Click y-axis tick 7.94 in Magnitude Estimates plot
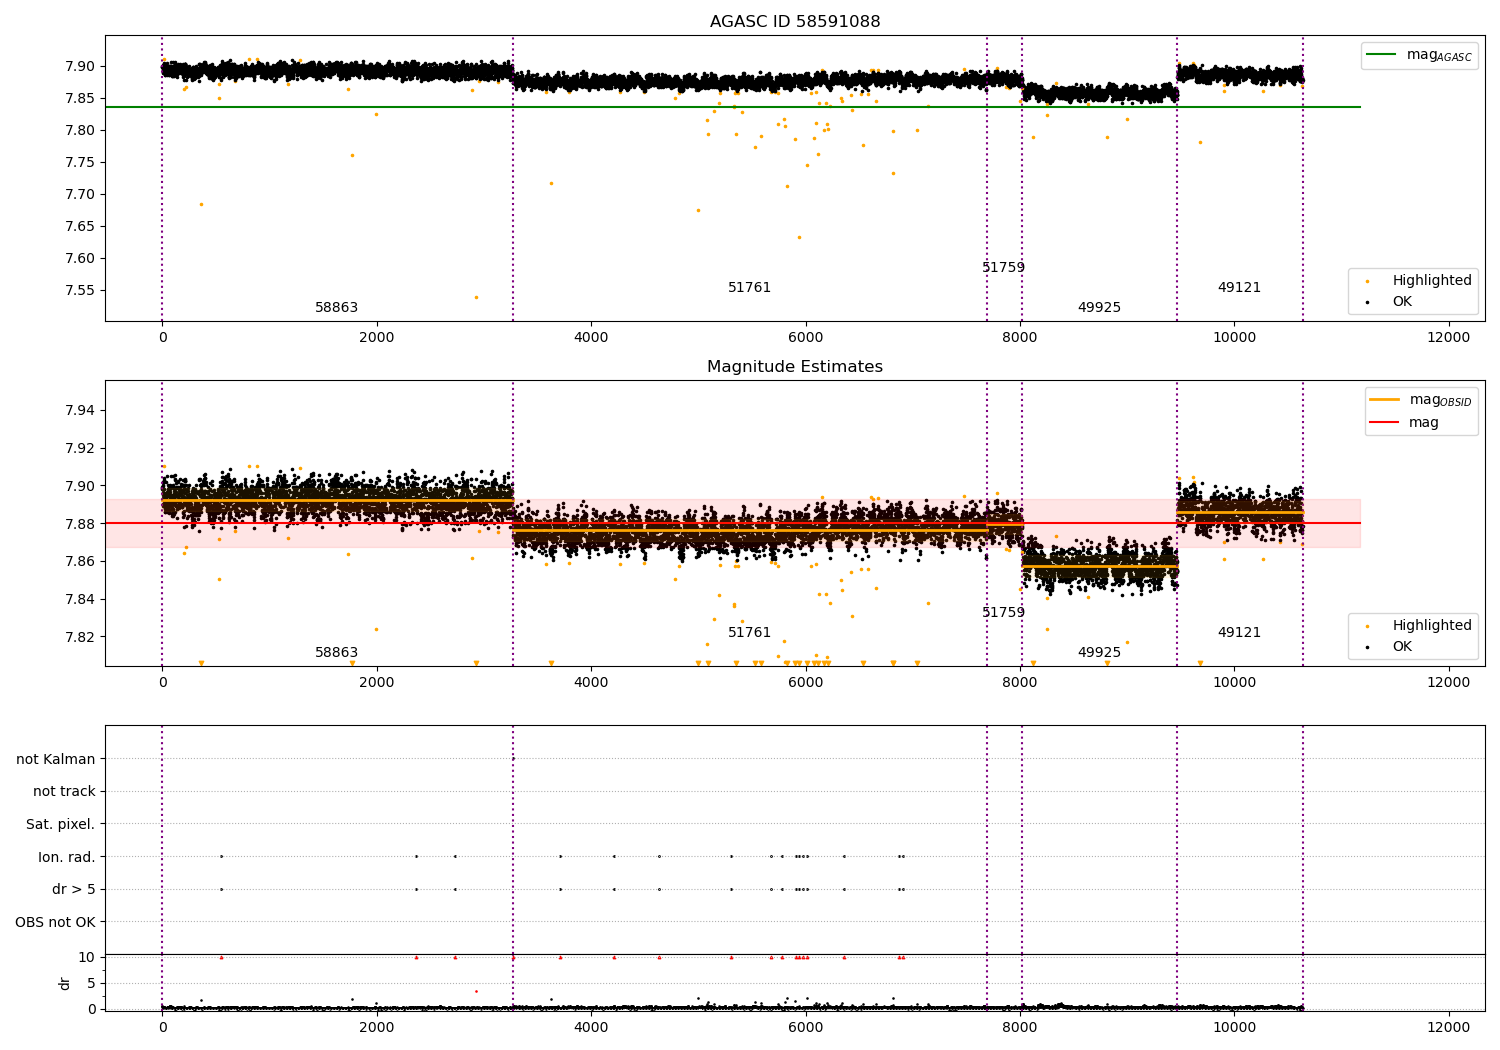The width and height of the screenshot is (1500, 1050). pos(80,411)
